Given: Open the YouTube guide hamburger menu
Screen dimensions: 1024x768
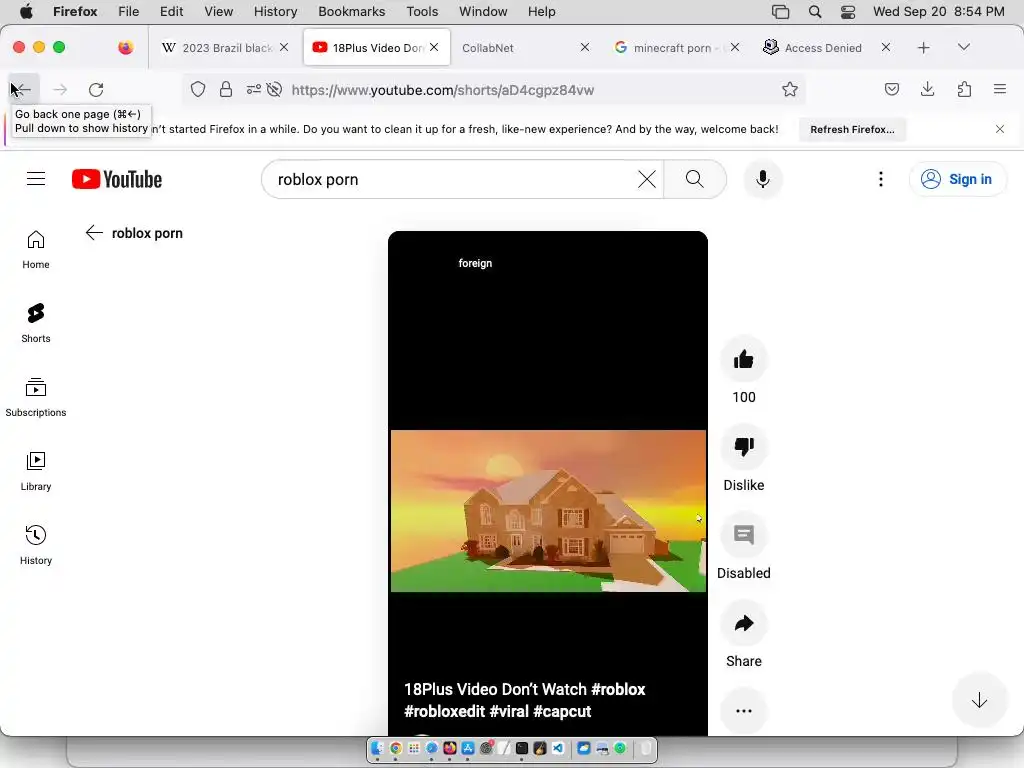Looking at the screenshot, I should click(36, 179).
